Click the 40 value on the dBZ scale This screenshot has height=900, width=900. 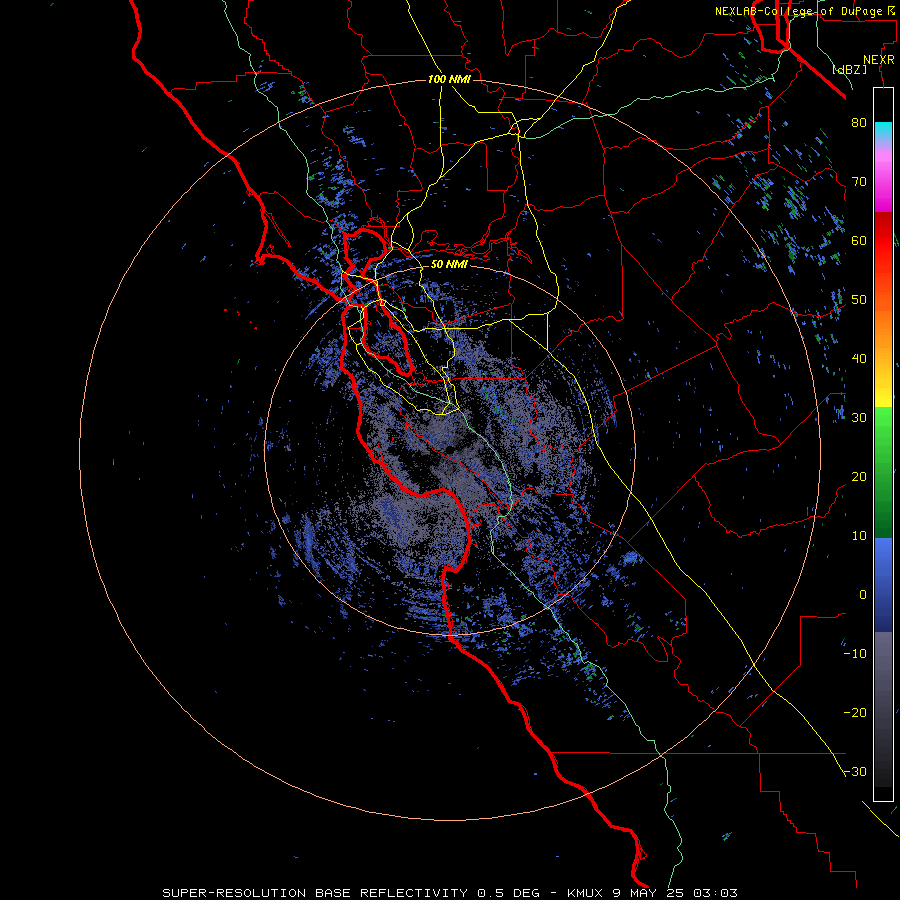pyautogui.click(x=859, y=359)
